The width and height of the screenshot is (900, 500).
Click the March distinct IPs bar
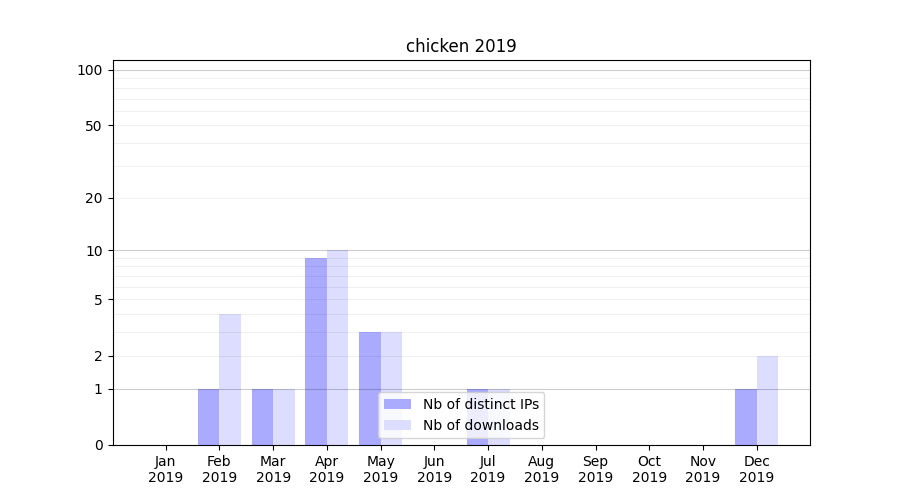tap(262, 417)
